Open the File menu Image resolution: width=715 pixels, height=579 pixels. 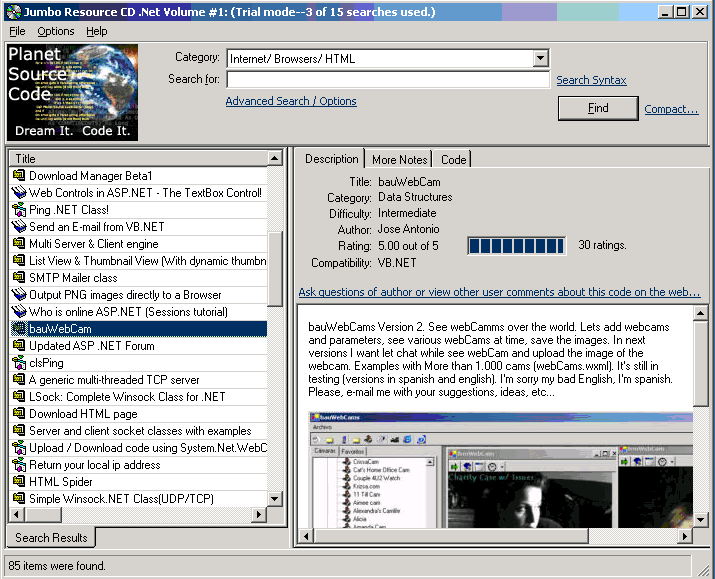(x=17, y=31)
